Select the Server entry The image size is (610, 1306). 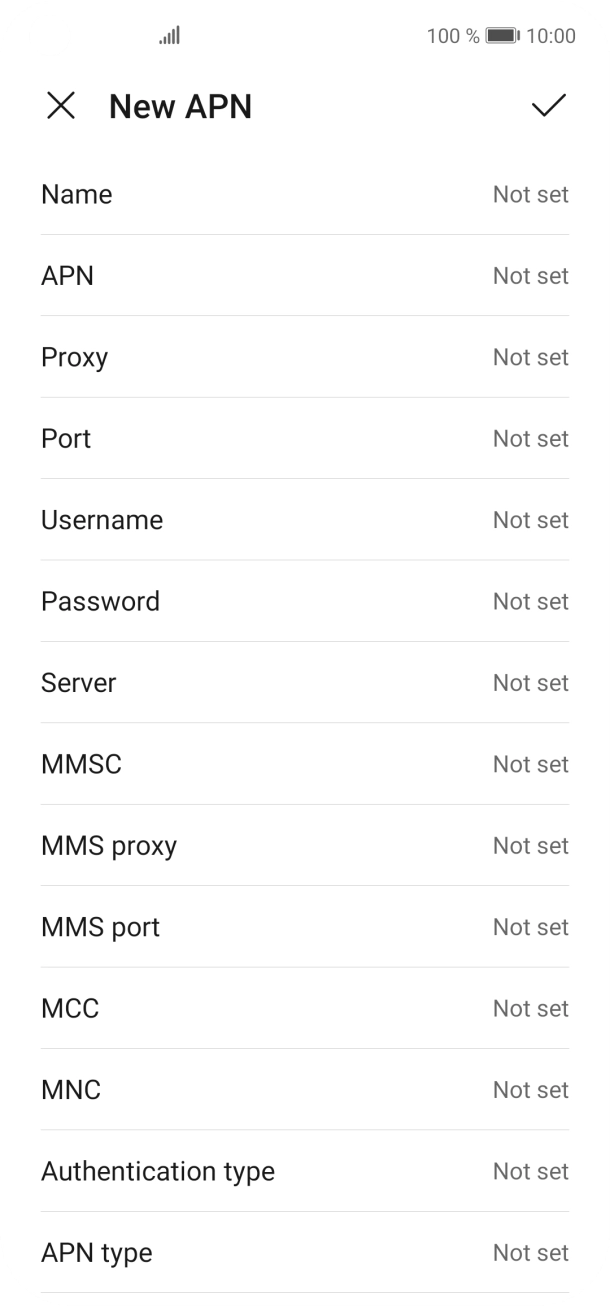point(305,683)
